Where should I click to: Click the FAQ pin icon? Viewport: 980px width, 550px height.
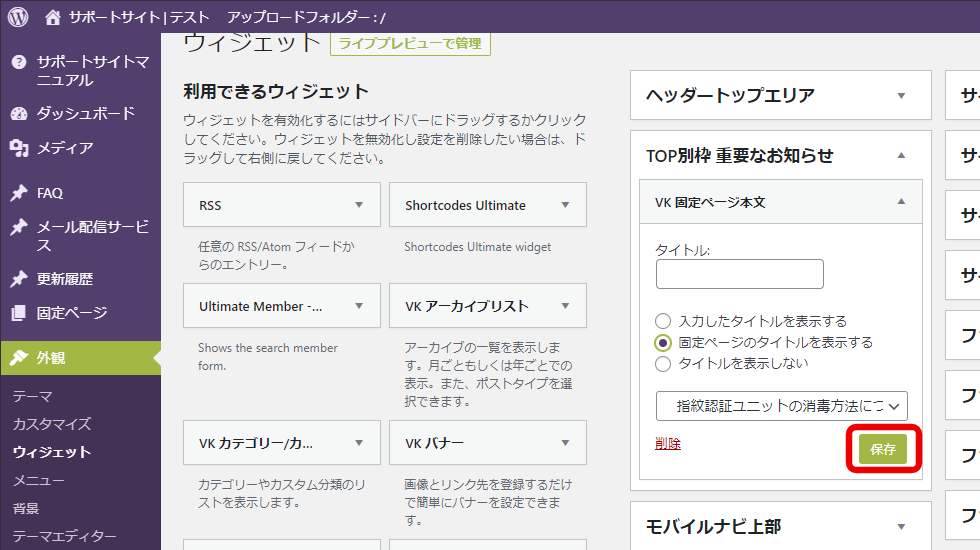point(19,193)
